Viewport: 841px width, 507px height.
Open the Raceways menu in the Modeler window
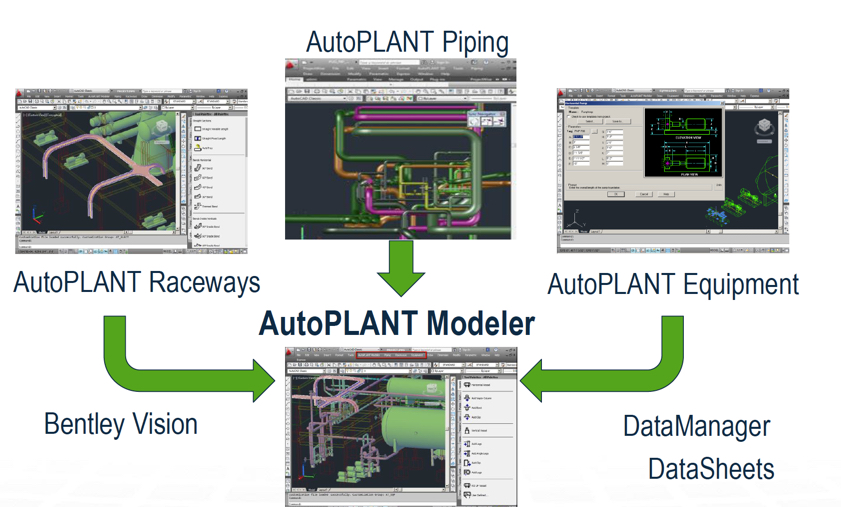(x=401, y=355)
